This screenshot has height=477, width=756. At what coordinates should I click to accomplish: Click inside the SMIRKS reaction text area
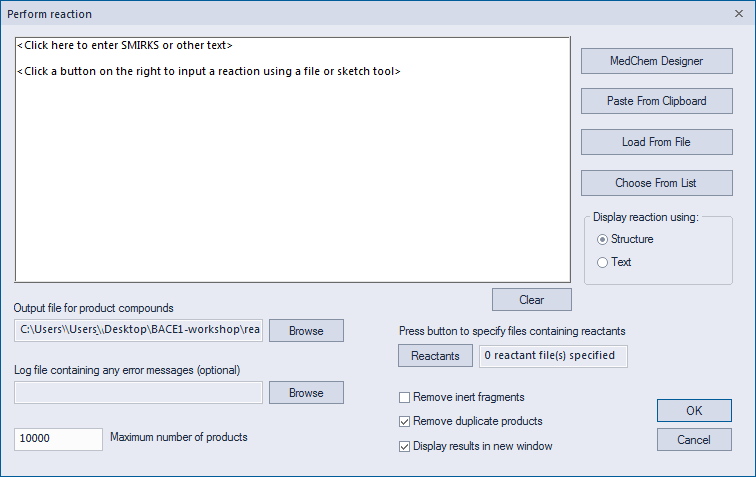tap(293, 160)
